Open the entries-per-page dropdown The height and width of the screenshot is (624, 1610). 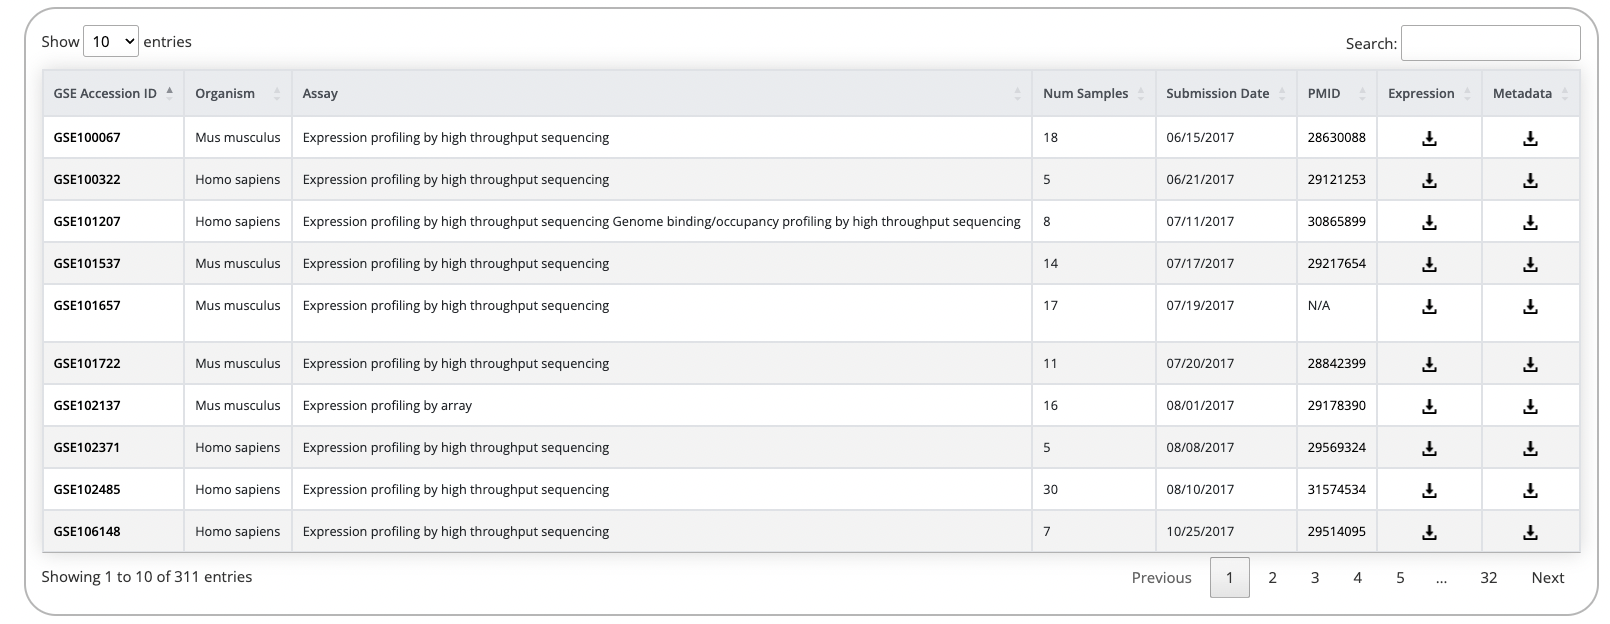click(111, 42)
